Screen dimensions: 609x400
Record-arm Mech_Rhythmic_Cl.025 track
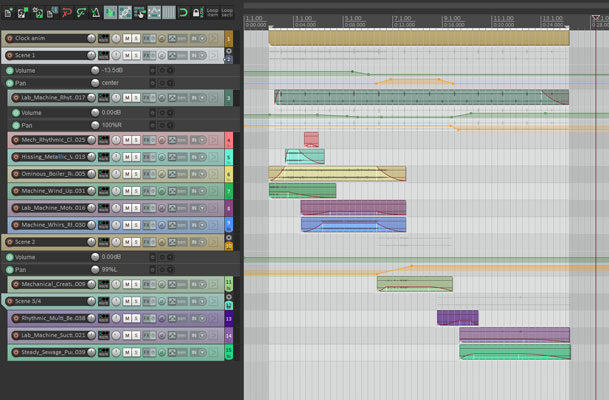click(16, 140)
